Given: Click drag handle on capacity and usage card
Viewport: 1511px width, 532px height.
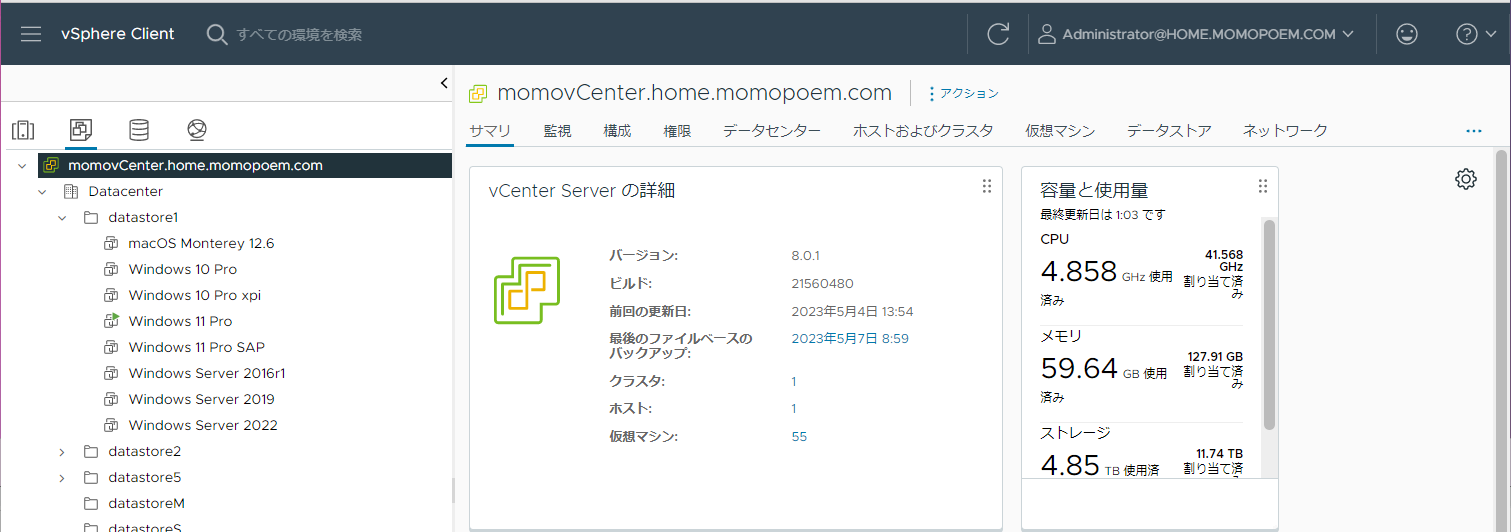Looking at the screenshot, I should [1263, 186].
